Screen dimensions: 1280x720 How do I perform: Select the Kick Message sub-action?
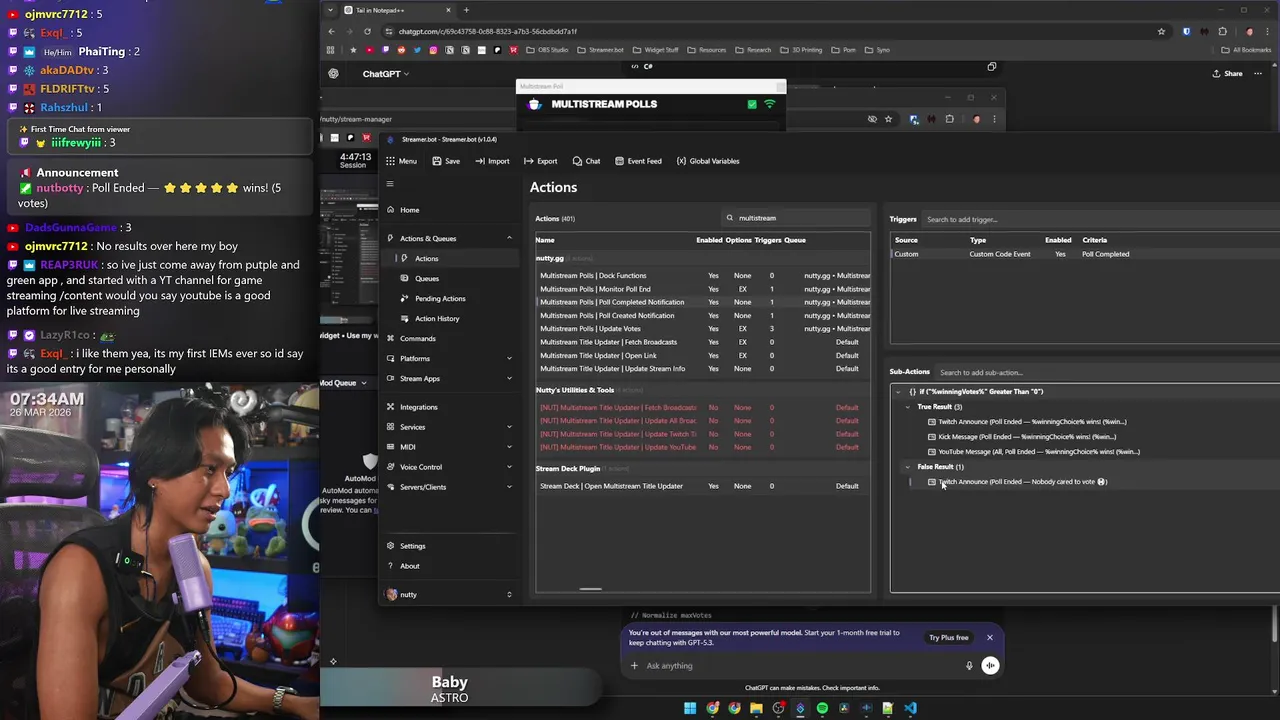pyautogui.click(x=1027, y=437)
